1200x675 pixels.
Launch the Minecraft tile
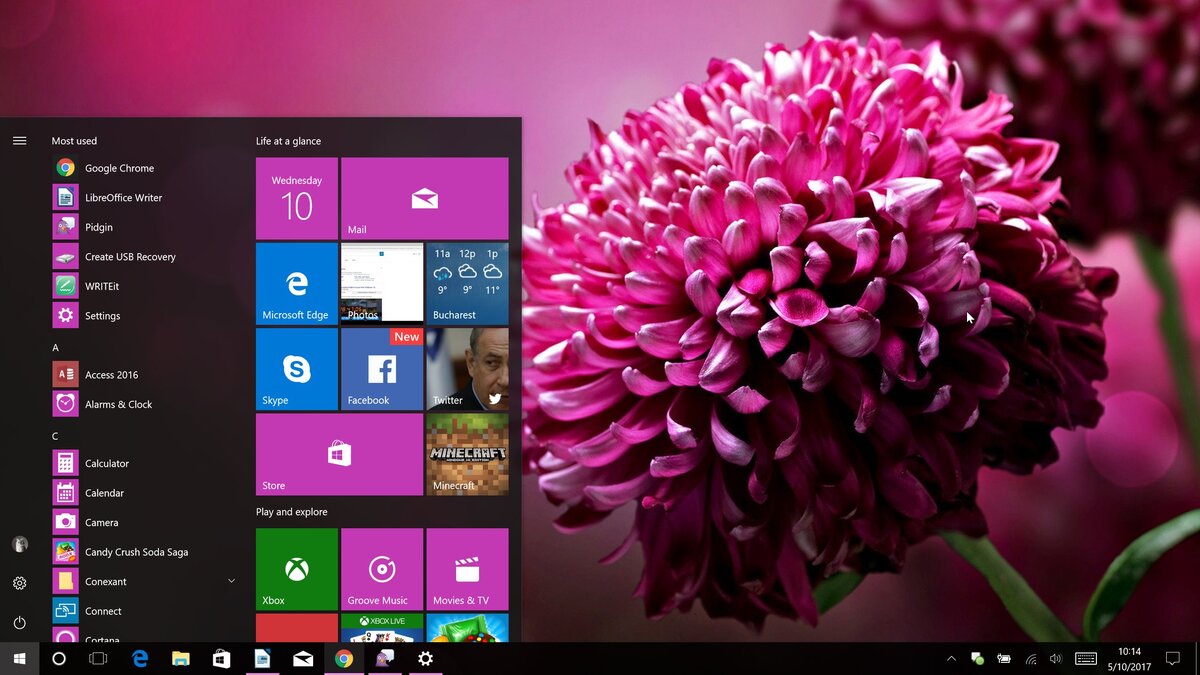click(467, 454)
